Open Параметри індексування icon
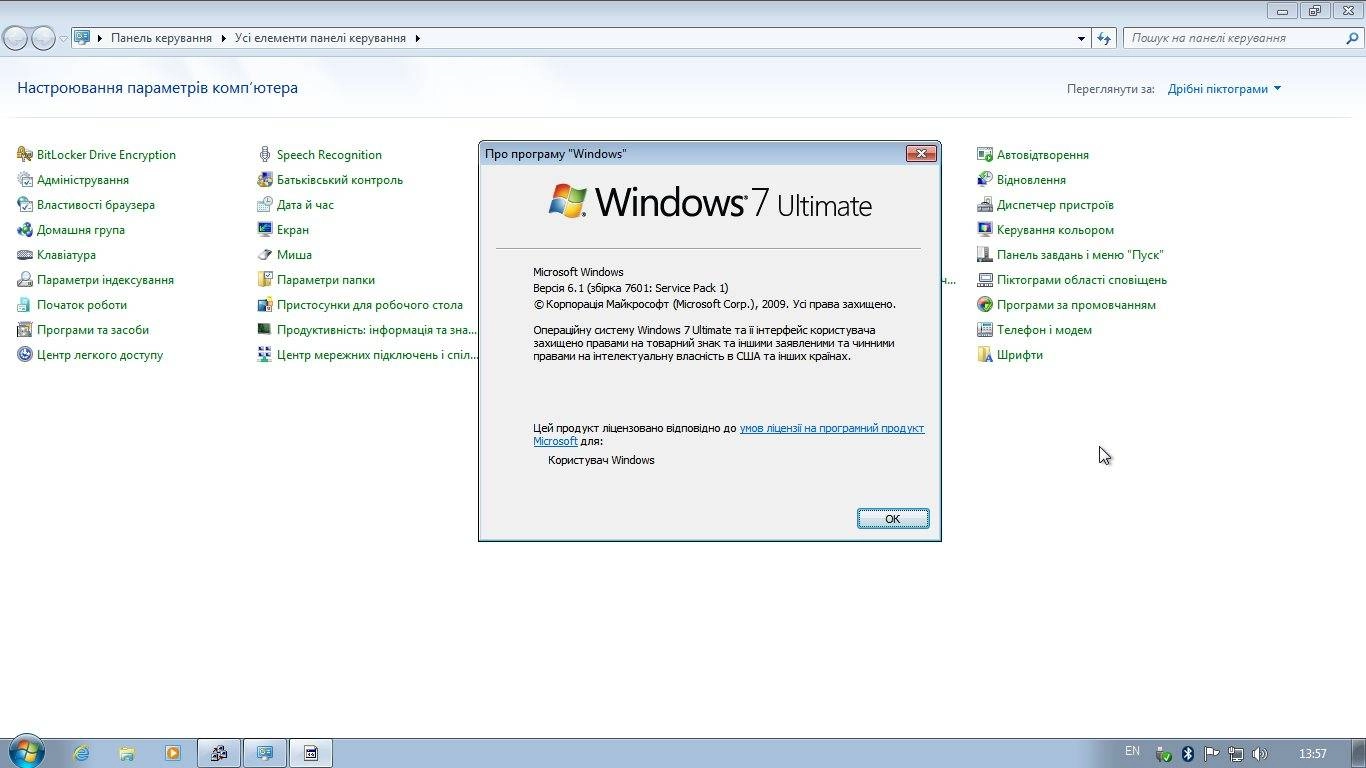Viewport: 1366px width, 768px height. [x=25, y=280]
